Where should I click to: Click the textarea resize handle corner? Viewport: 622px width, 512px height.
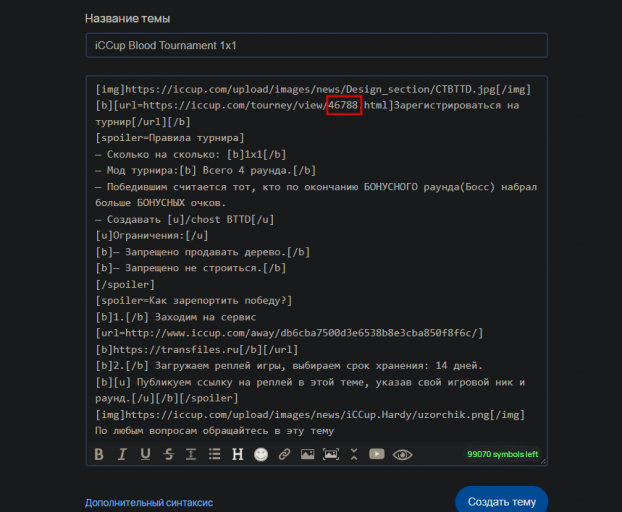(x=543, y=461)
